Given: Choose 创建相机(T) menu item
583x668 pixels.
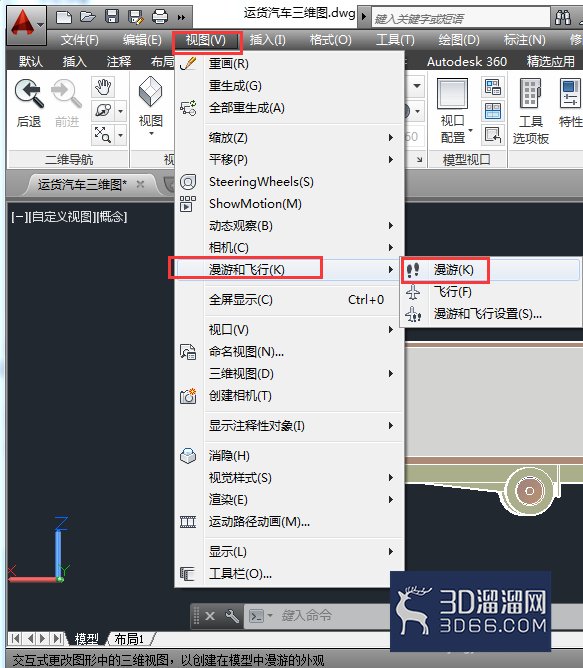Looking at the screenshot, I should (290, 396).
